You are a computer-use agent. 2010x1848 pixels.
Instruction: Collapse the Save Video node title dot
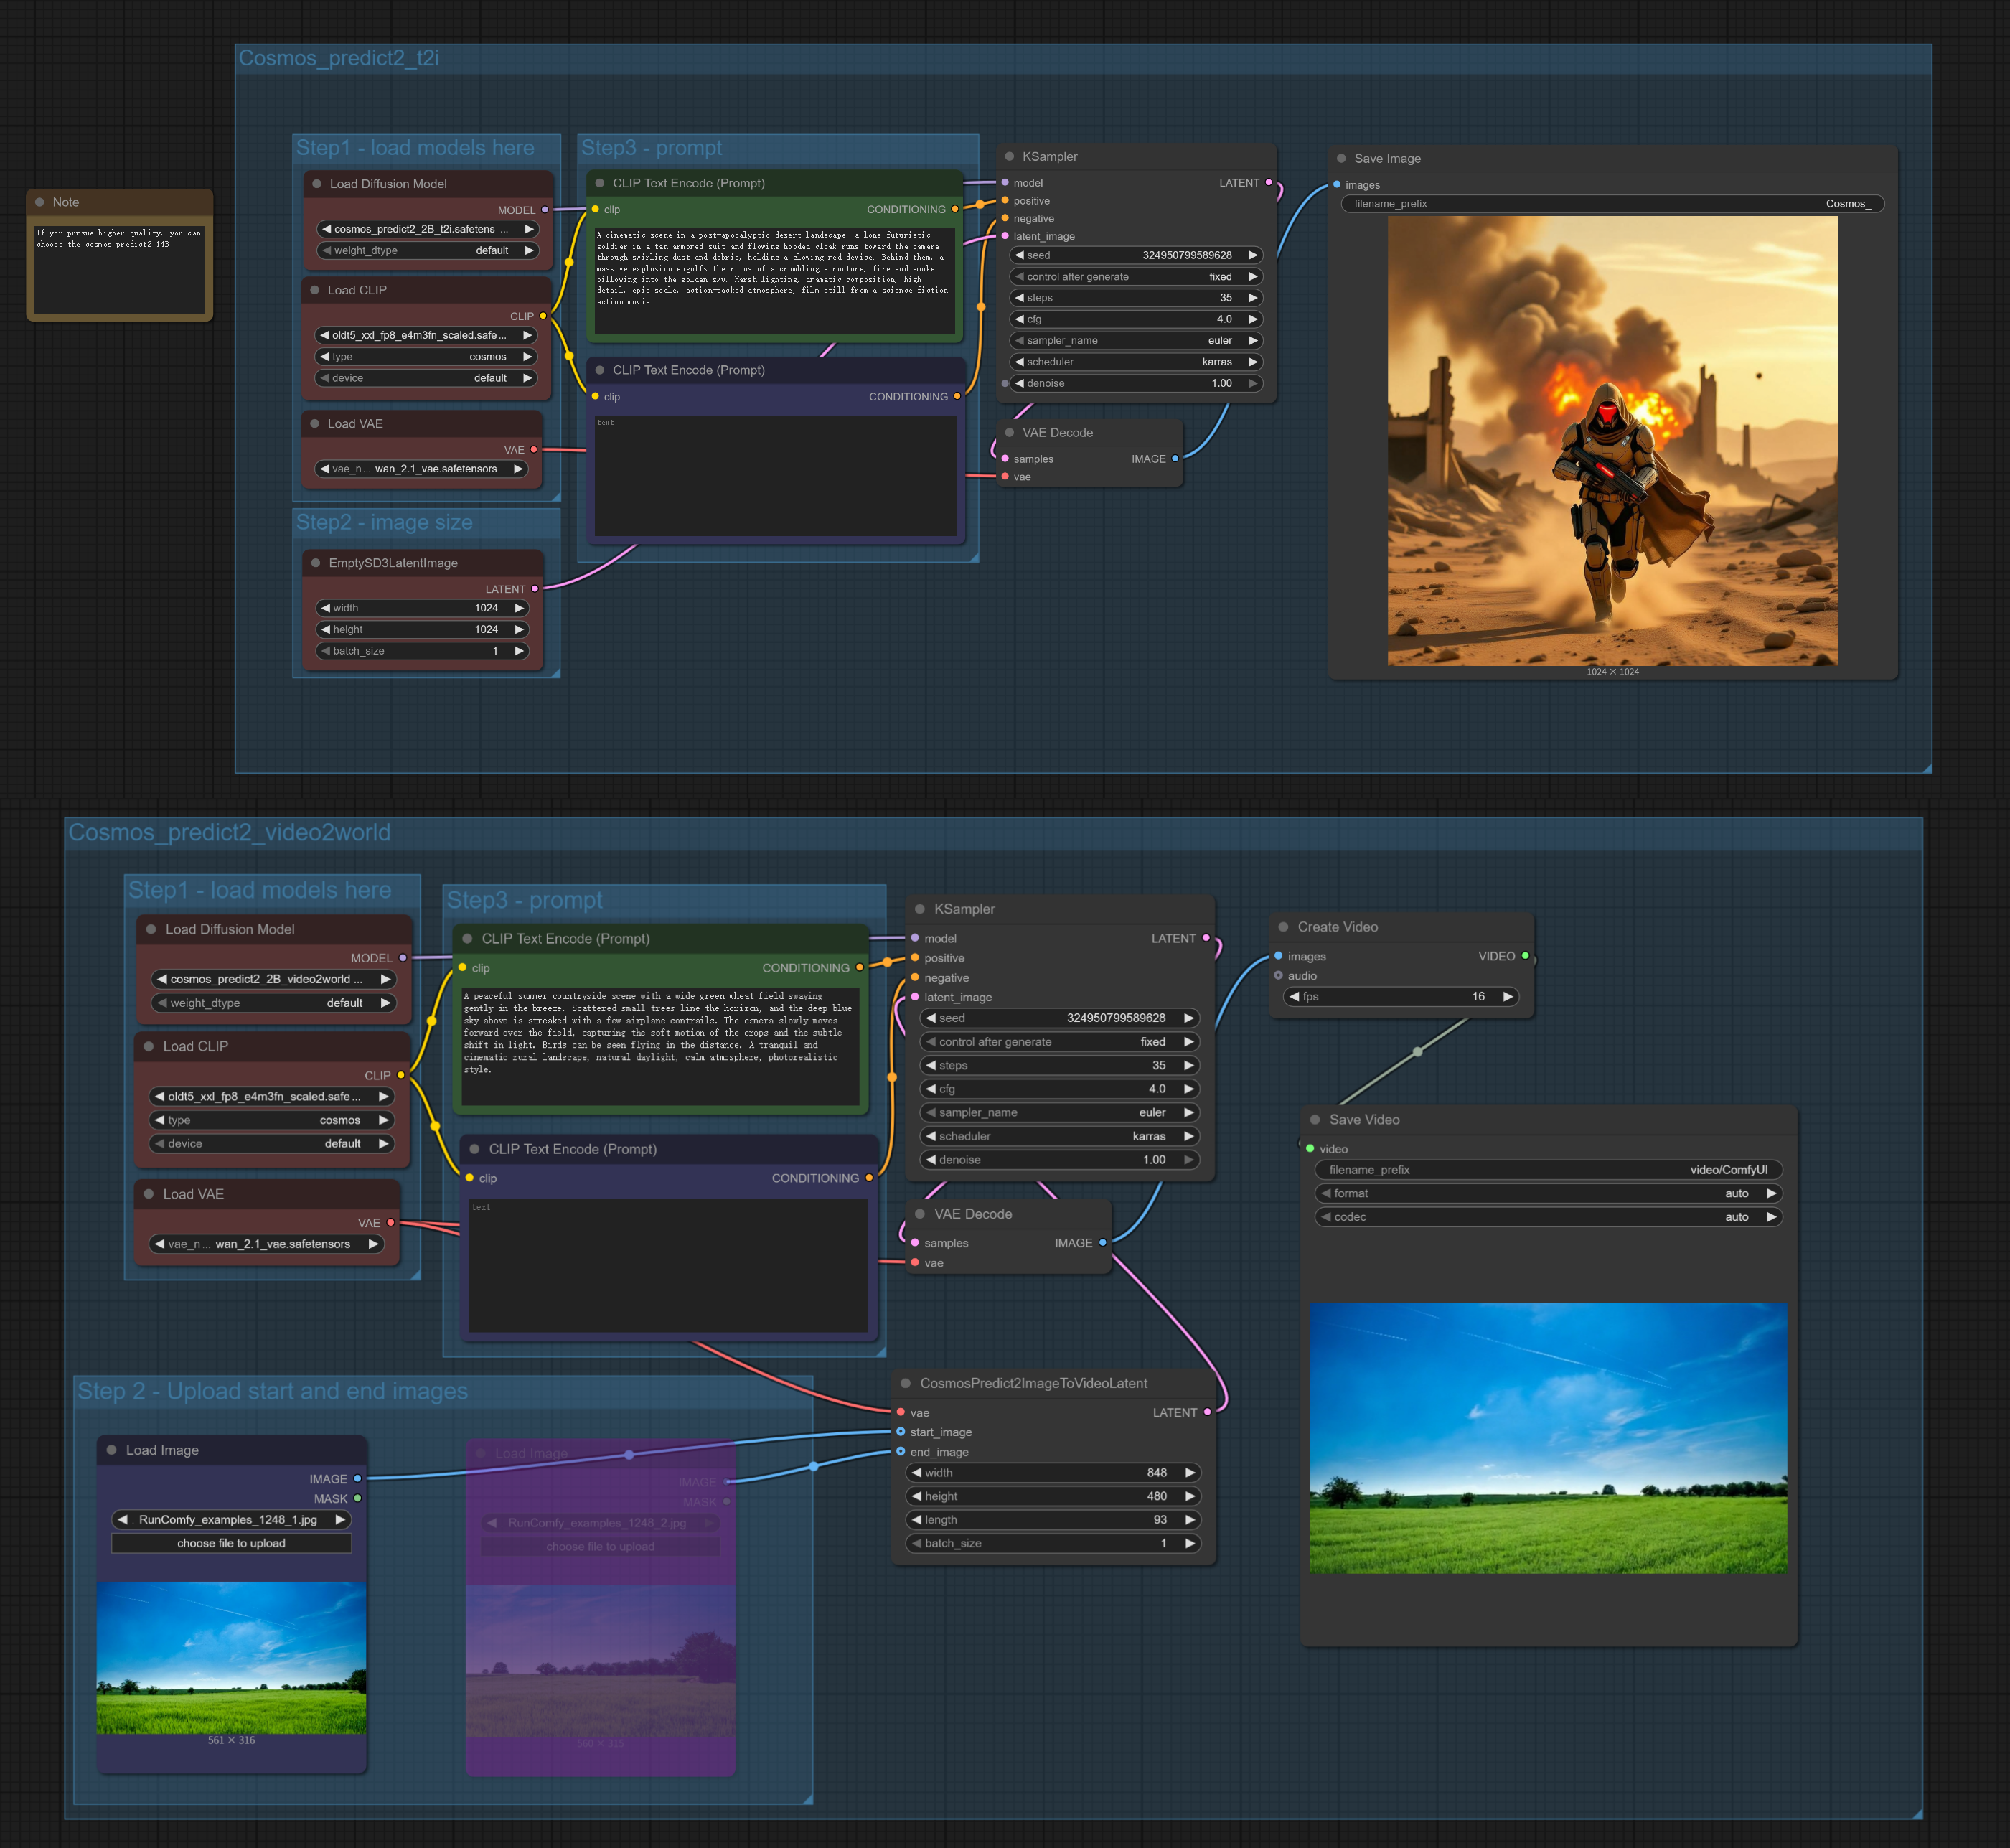pyautogui.click(x=1315, y=1120)
